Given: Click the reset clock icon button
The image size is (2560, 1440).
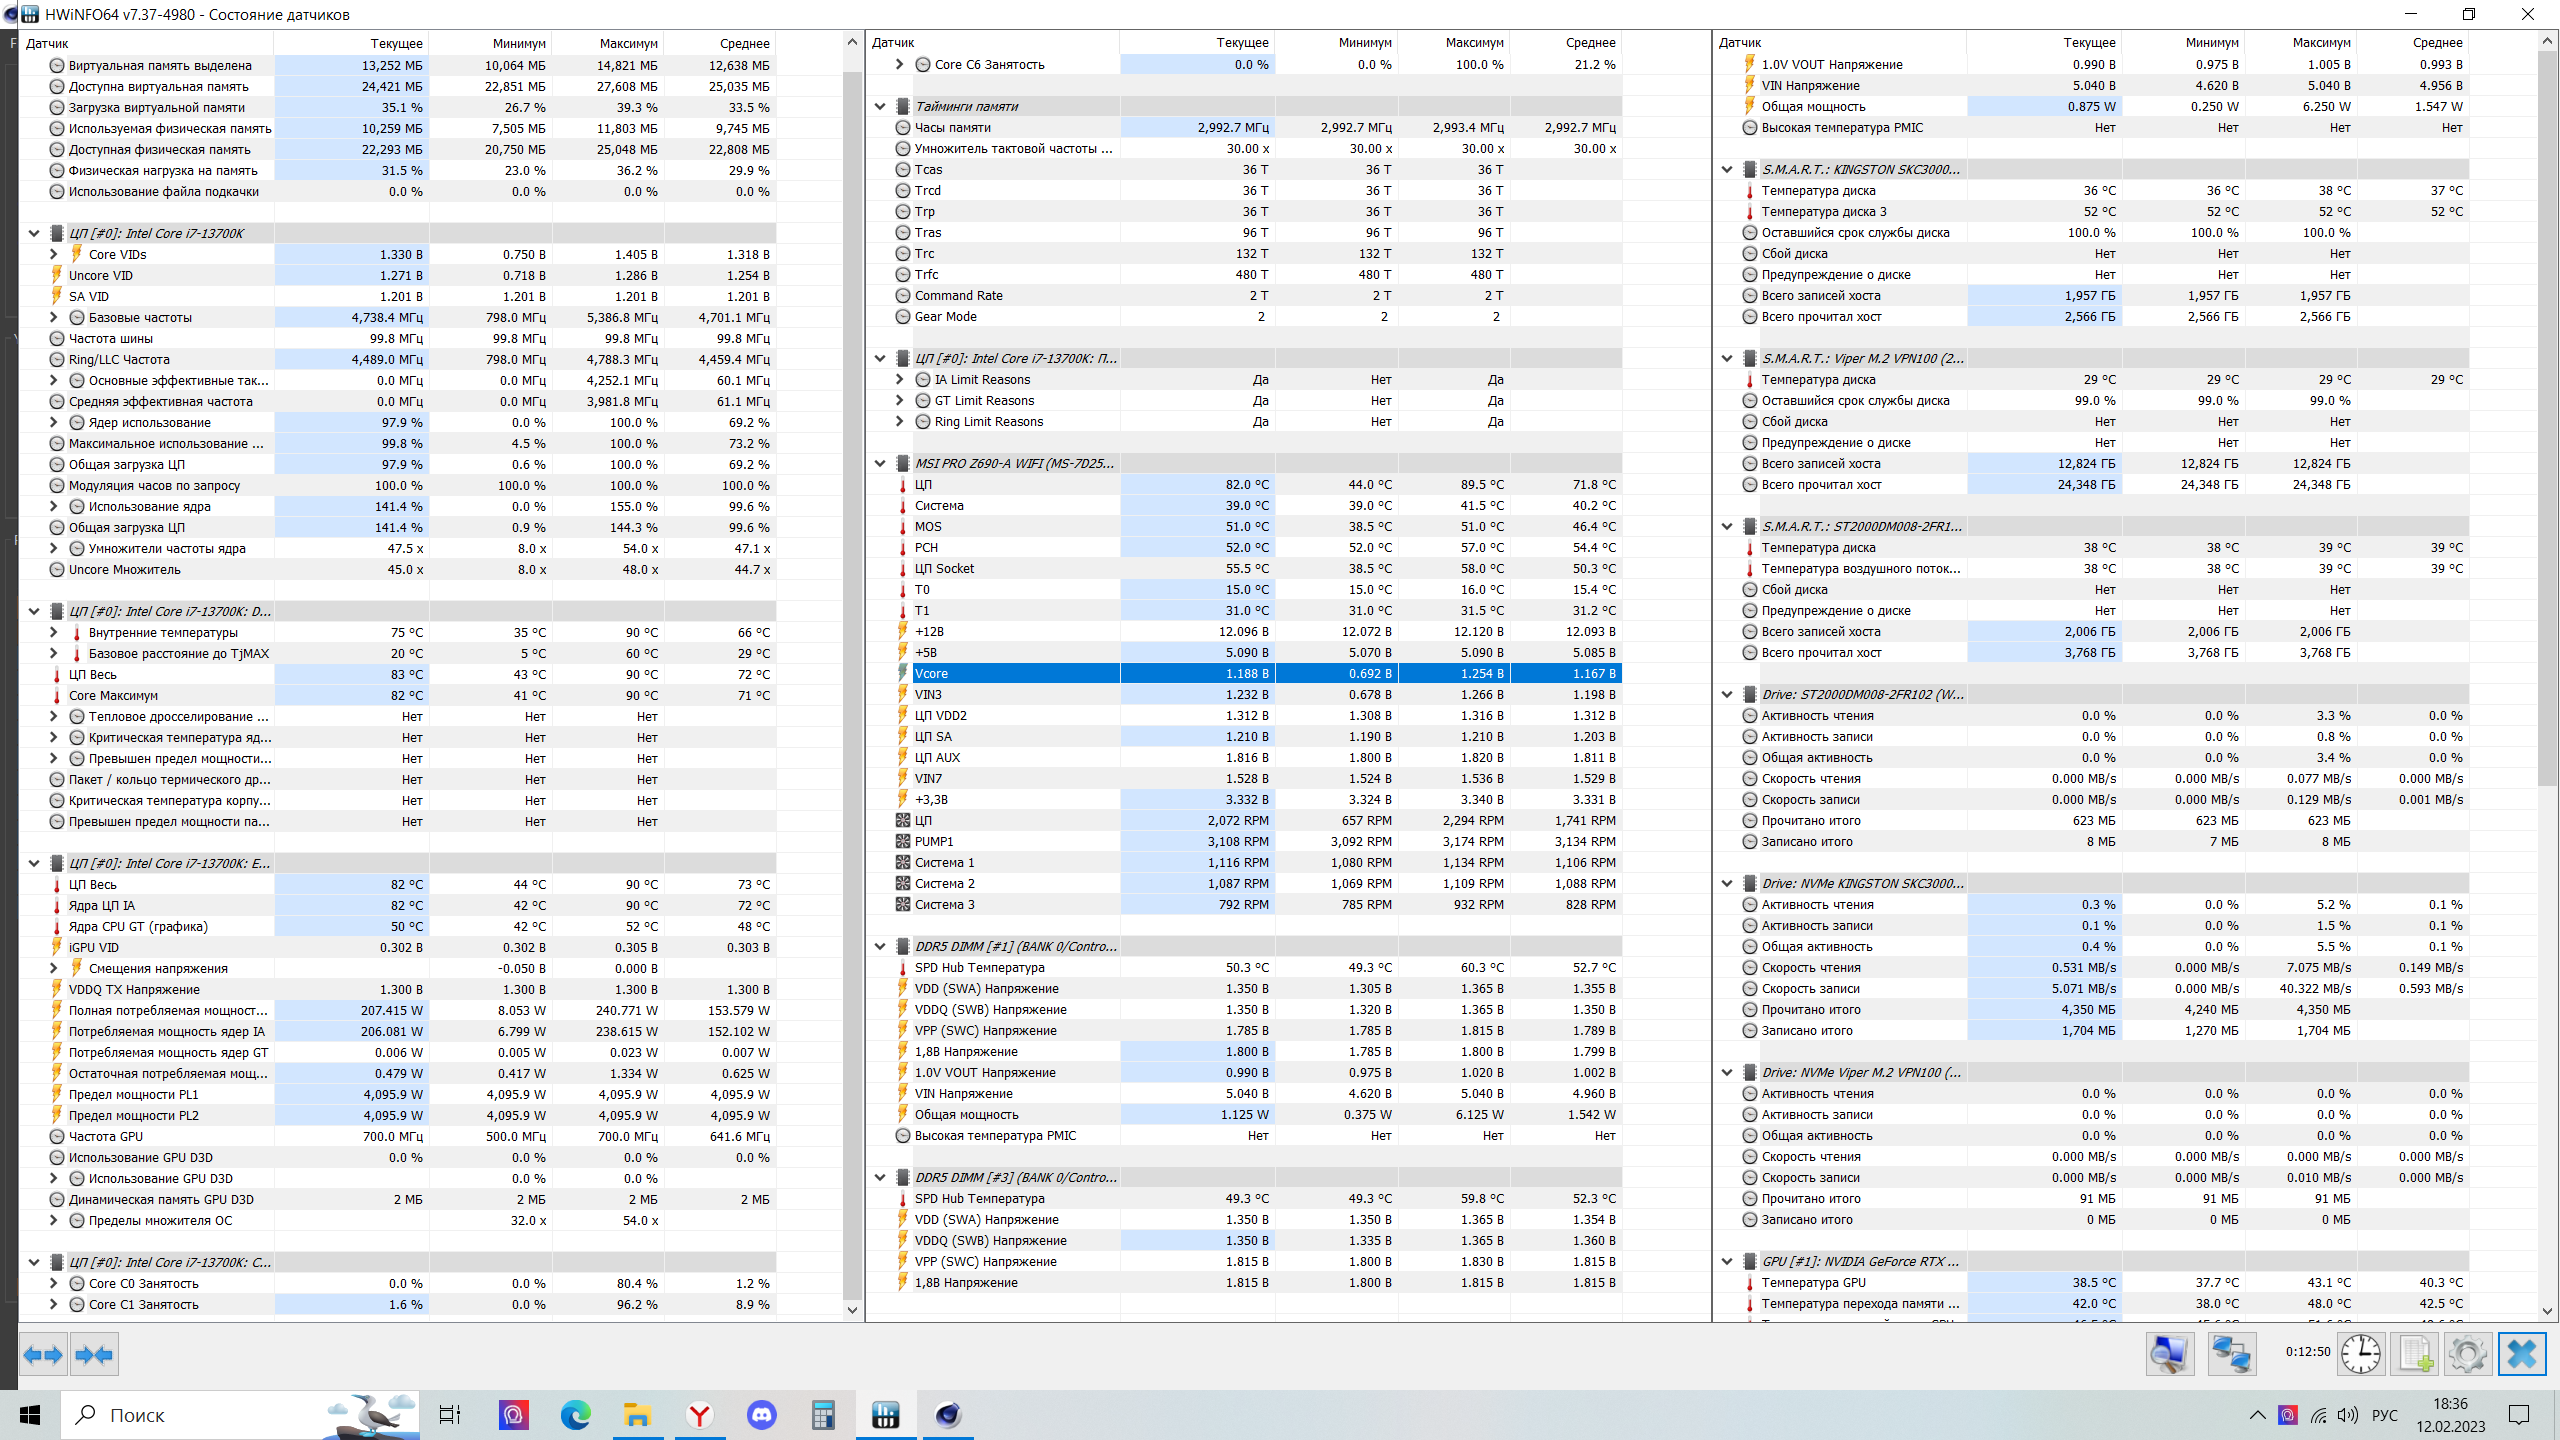Looking at the screenshot, I should tap(2361, 1355).
